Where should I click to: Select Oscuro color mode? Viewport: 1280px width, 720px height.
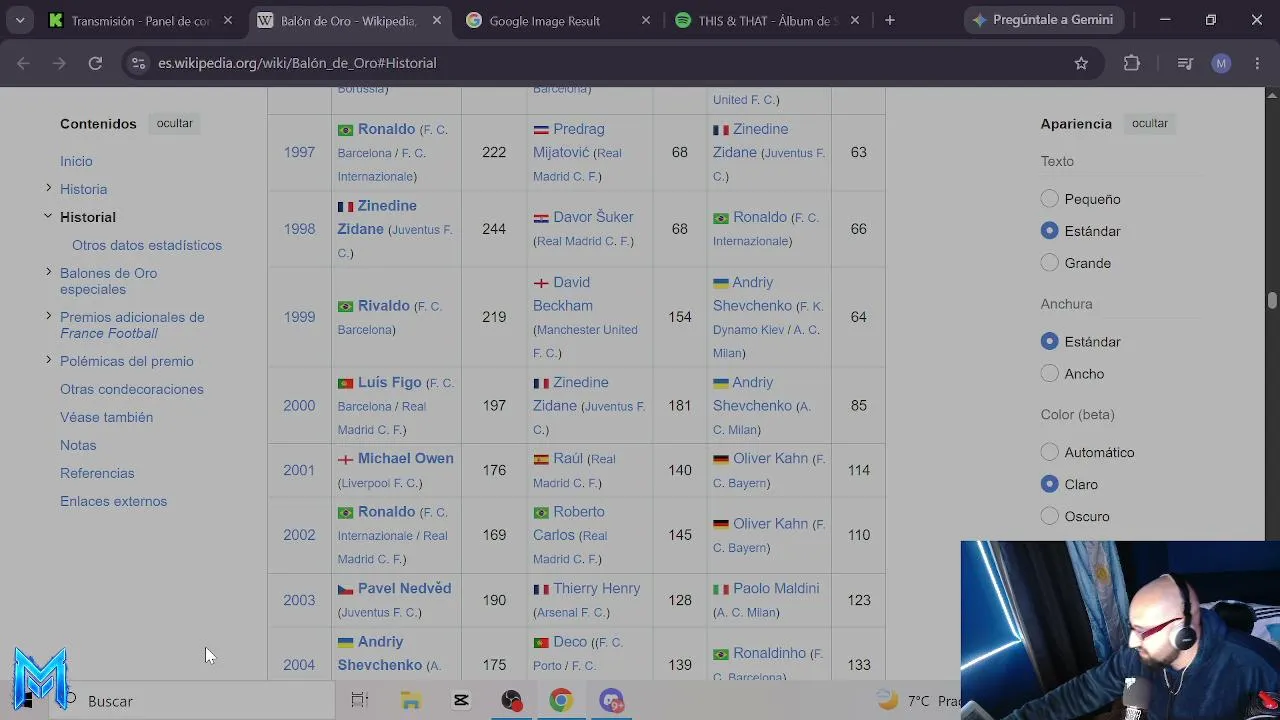coord(1049,516)
